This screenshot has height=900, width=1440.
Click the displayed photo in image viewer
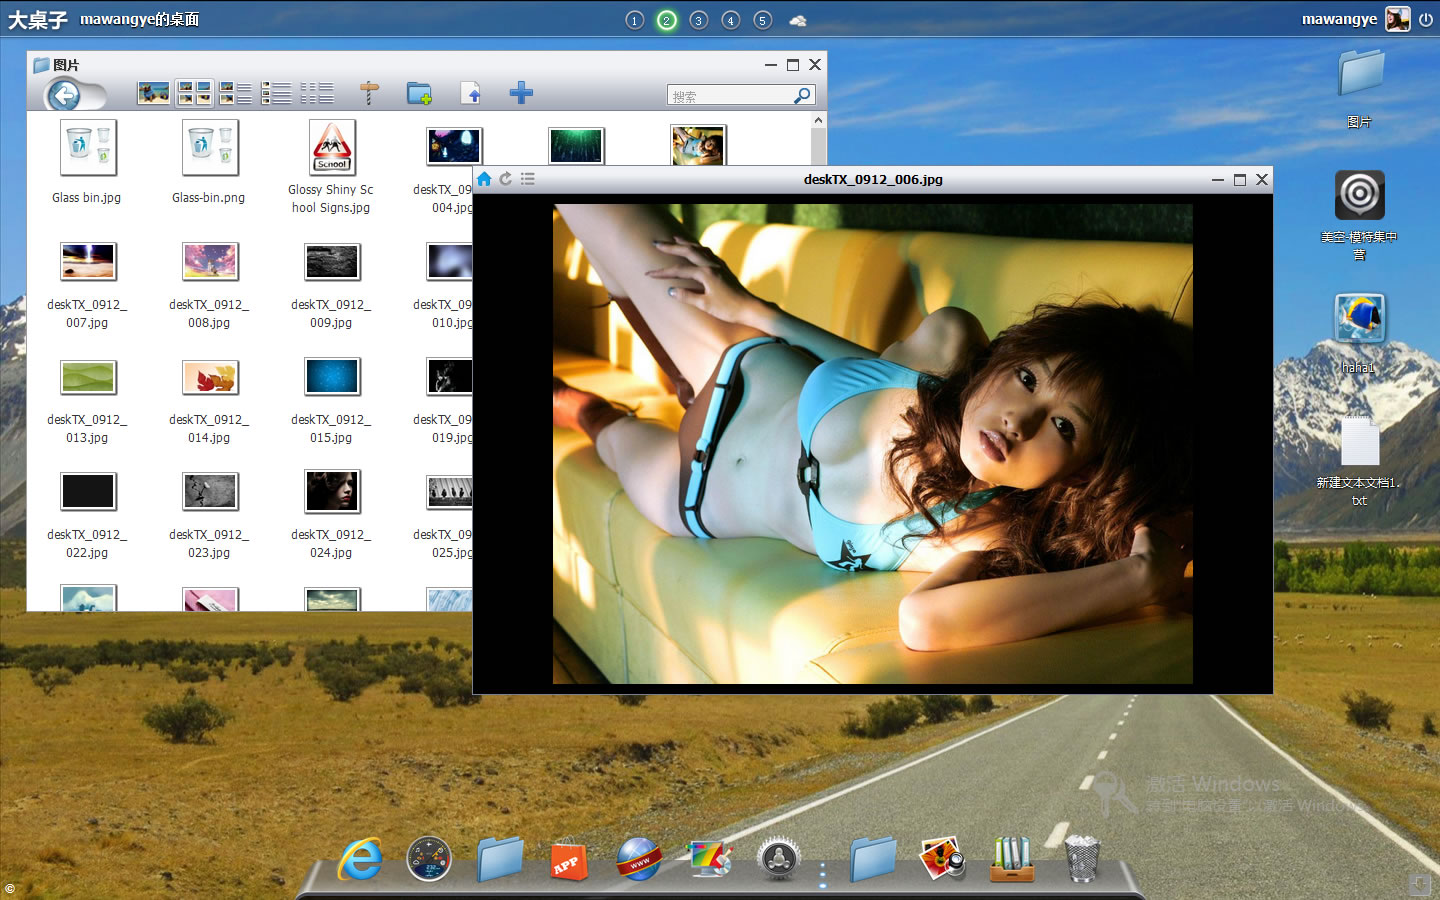(x=872, y=444)
